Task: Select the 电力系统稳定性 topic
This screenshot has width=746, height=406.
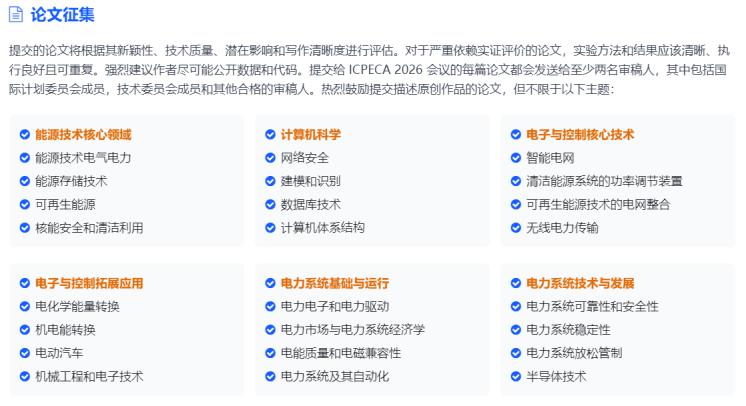Action: [568, 330]
